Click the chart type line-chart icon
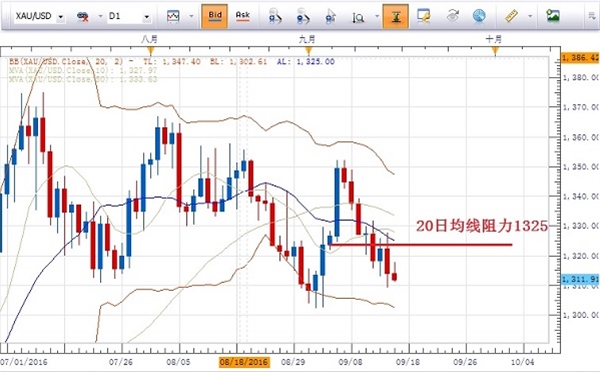The image size is (600, 372). point(173,16)
